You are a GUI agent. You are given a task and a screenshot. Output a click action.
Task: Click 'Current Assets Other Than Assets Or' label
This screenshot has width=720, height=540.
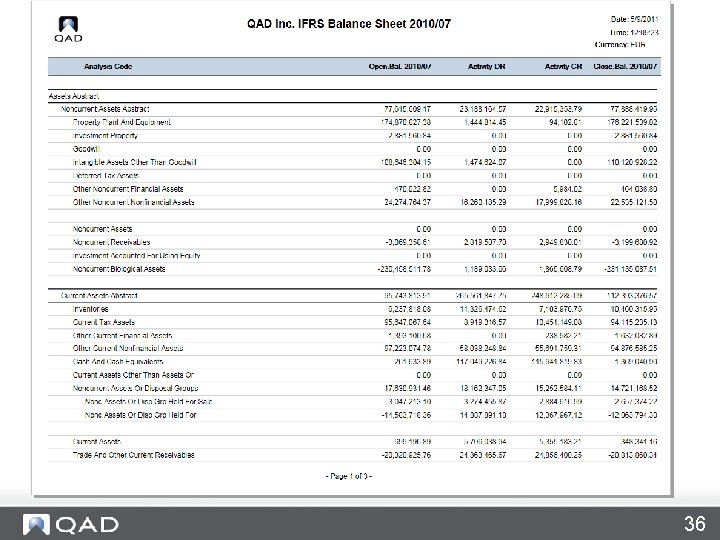133,375
